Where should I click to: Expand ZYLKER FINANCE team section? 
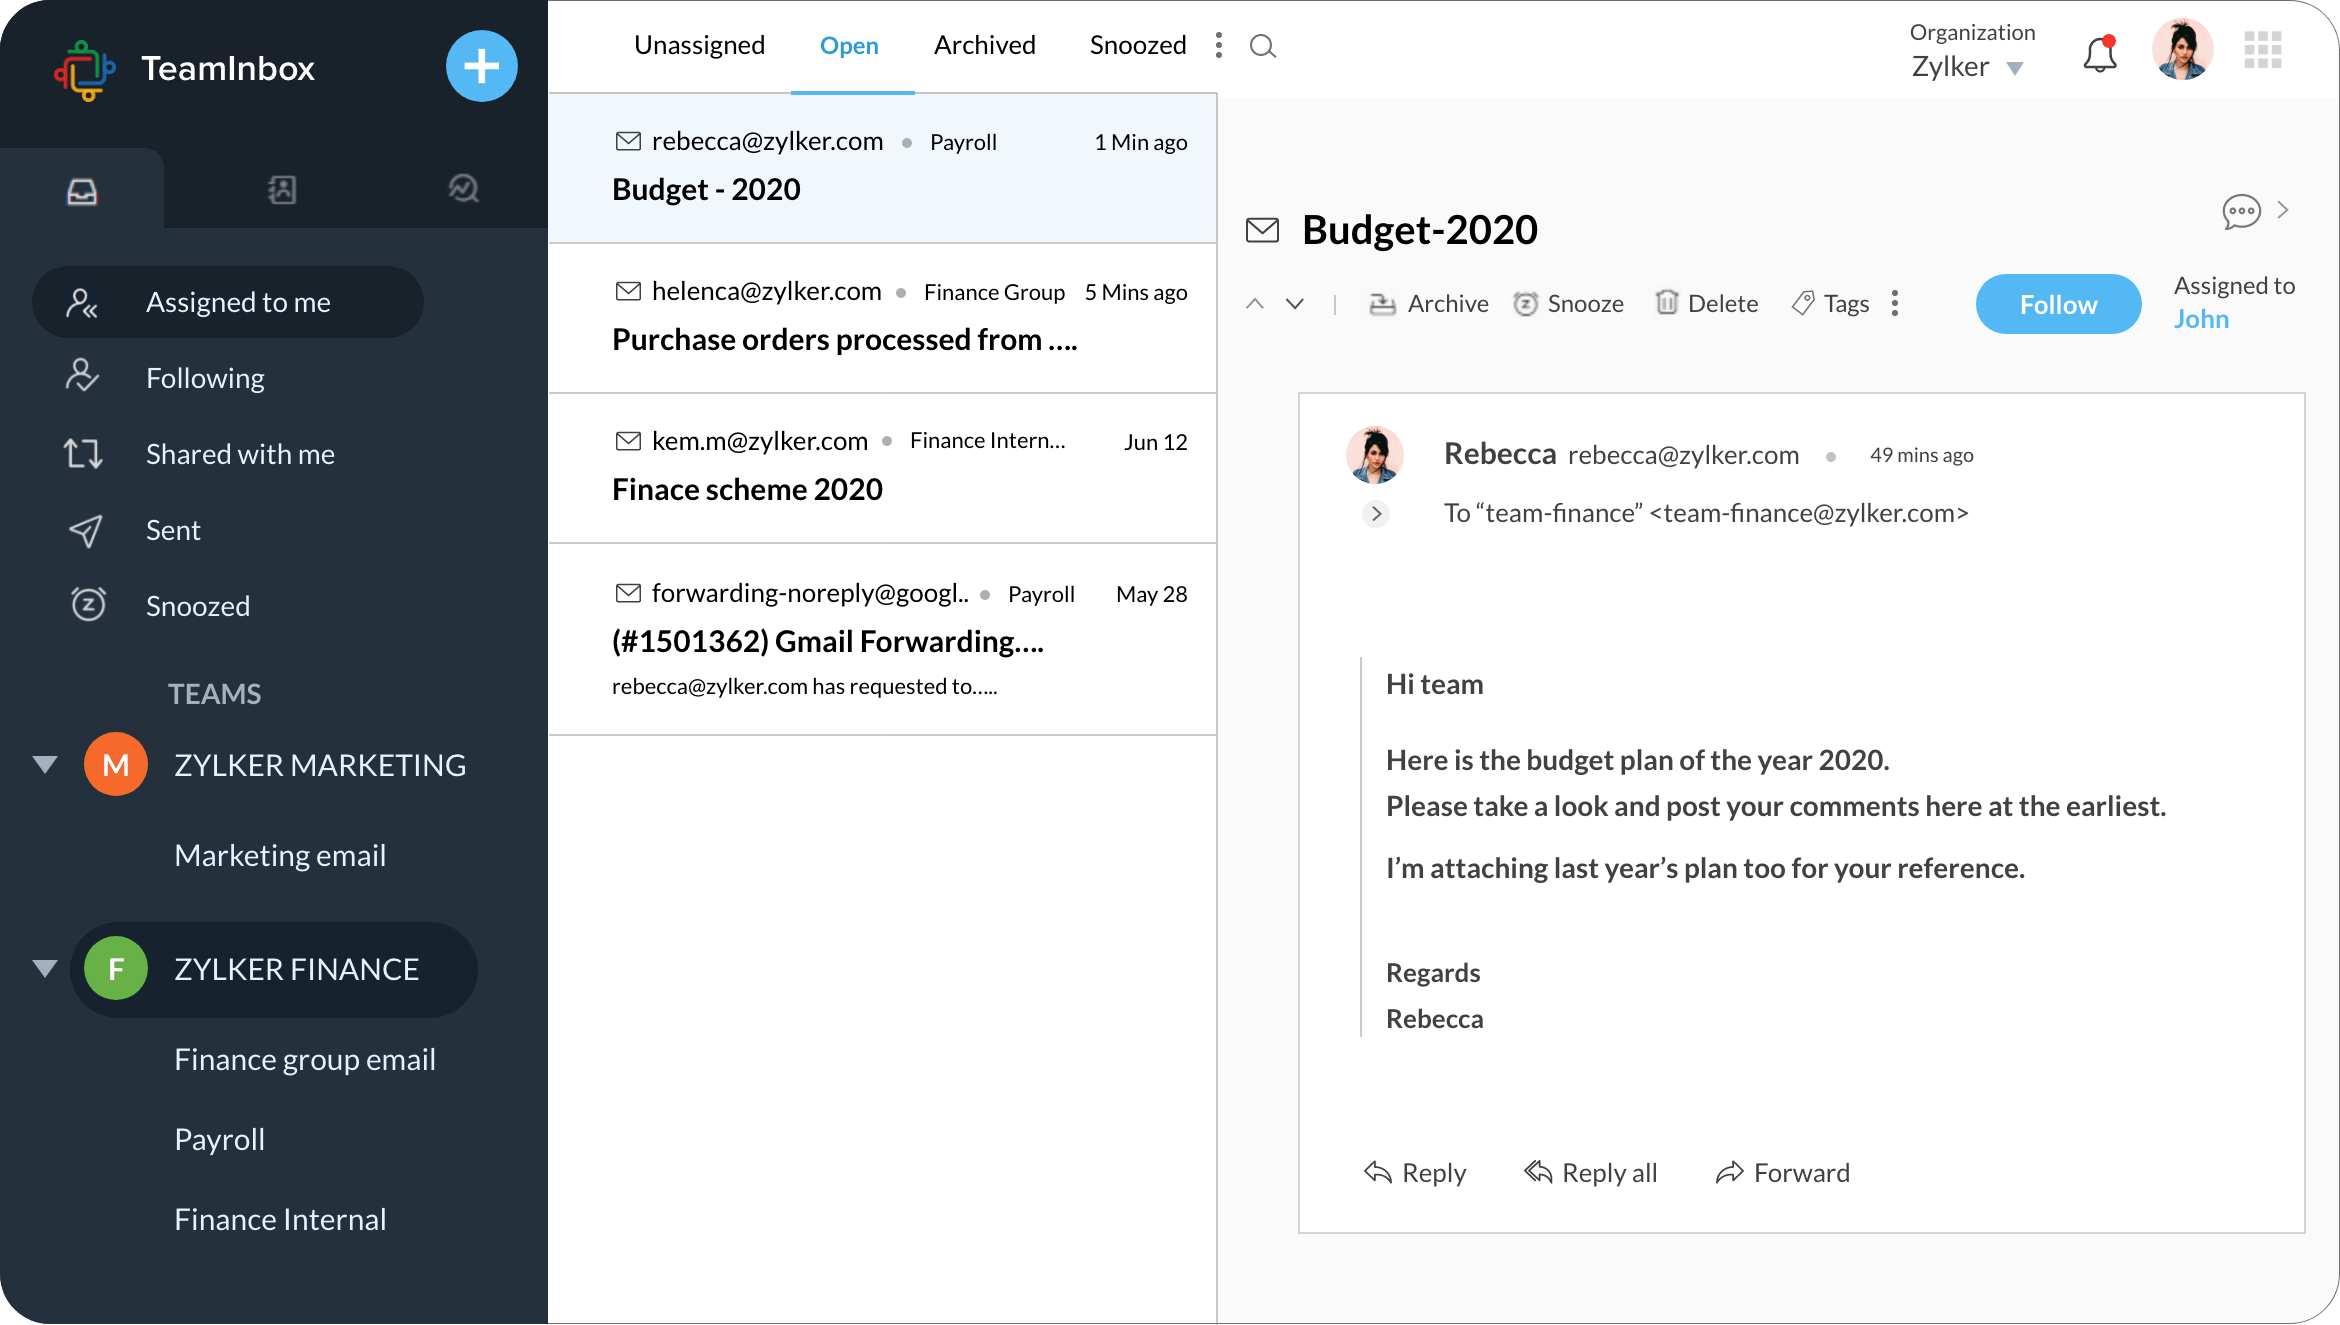tap(43, 966)
